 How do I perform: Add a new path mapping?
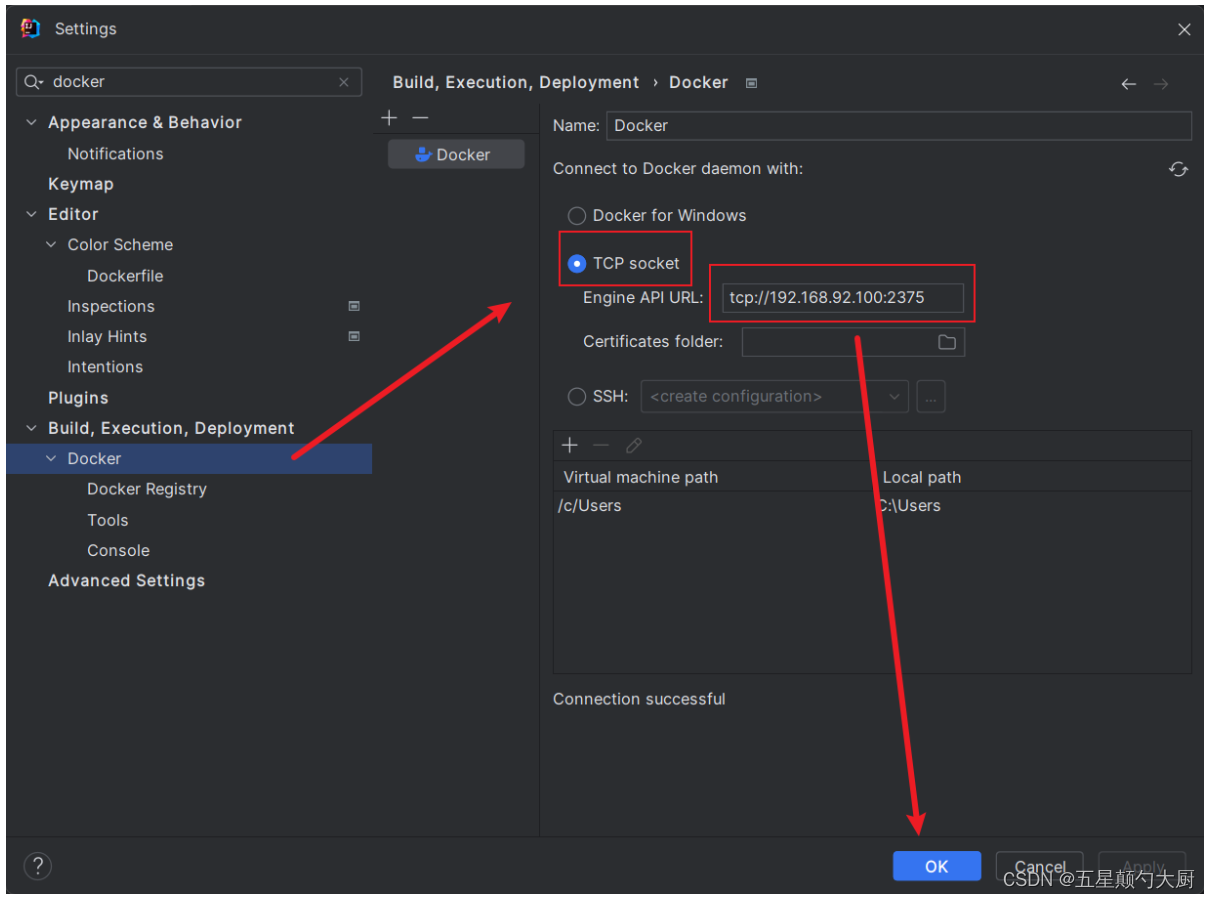point(569,445)
